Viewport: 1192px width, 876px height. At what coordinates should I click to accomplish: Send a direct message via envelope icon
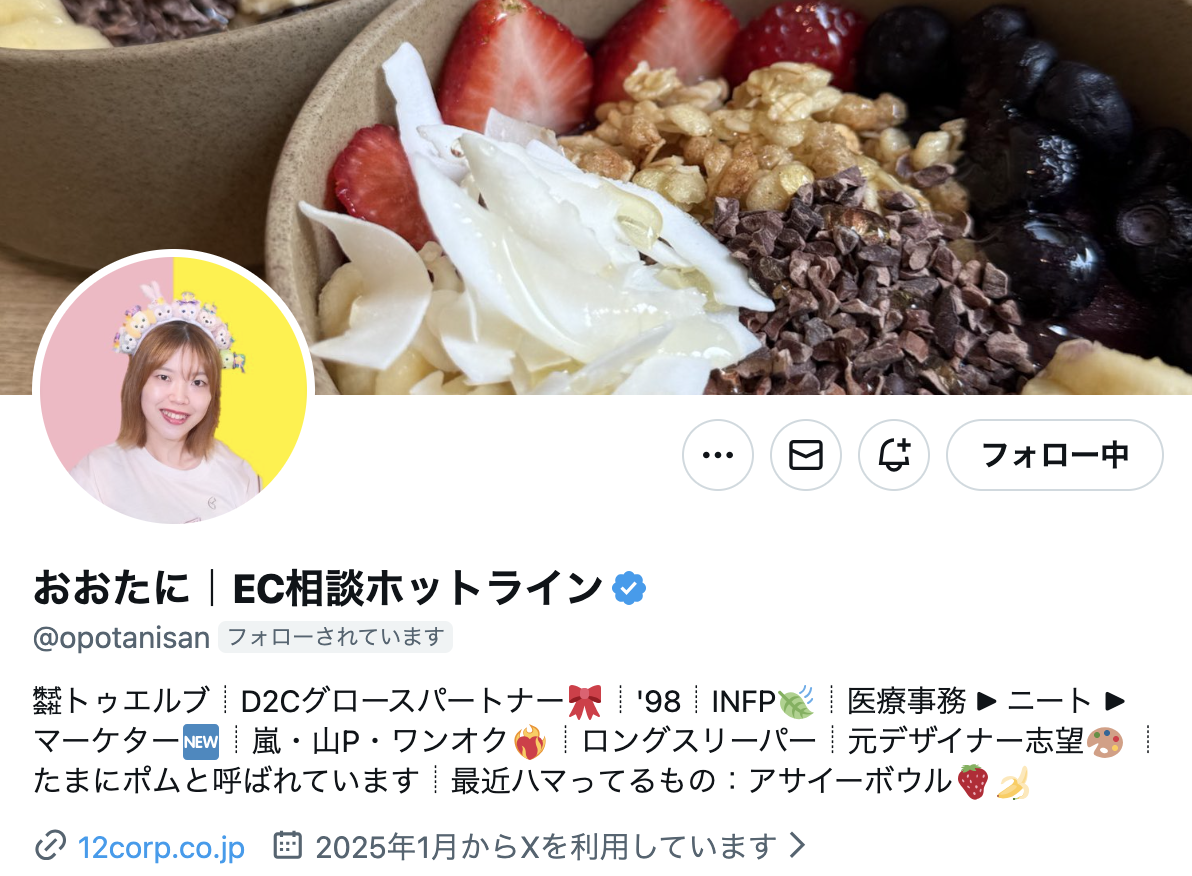point(806,455)
